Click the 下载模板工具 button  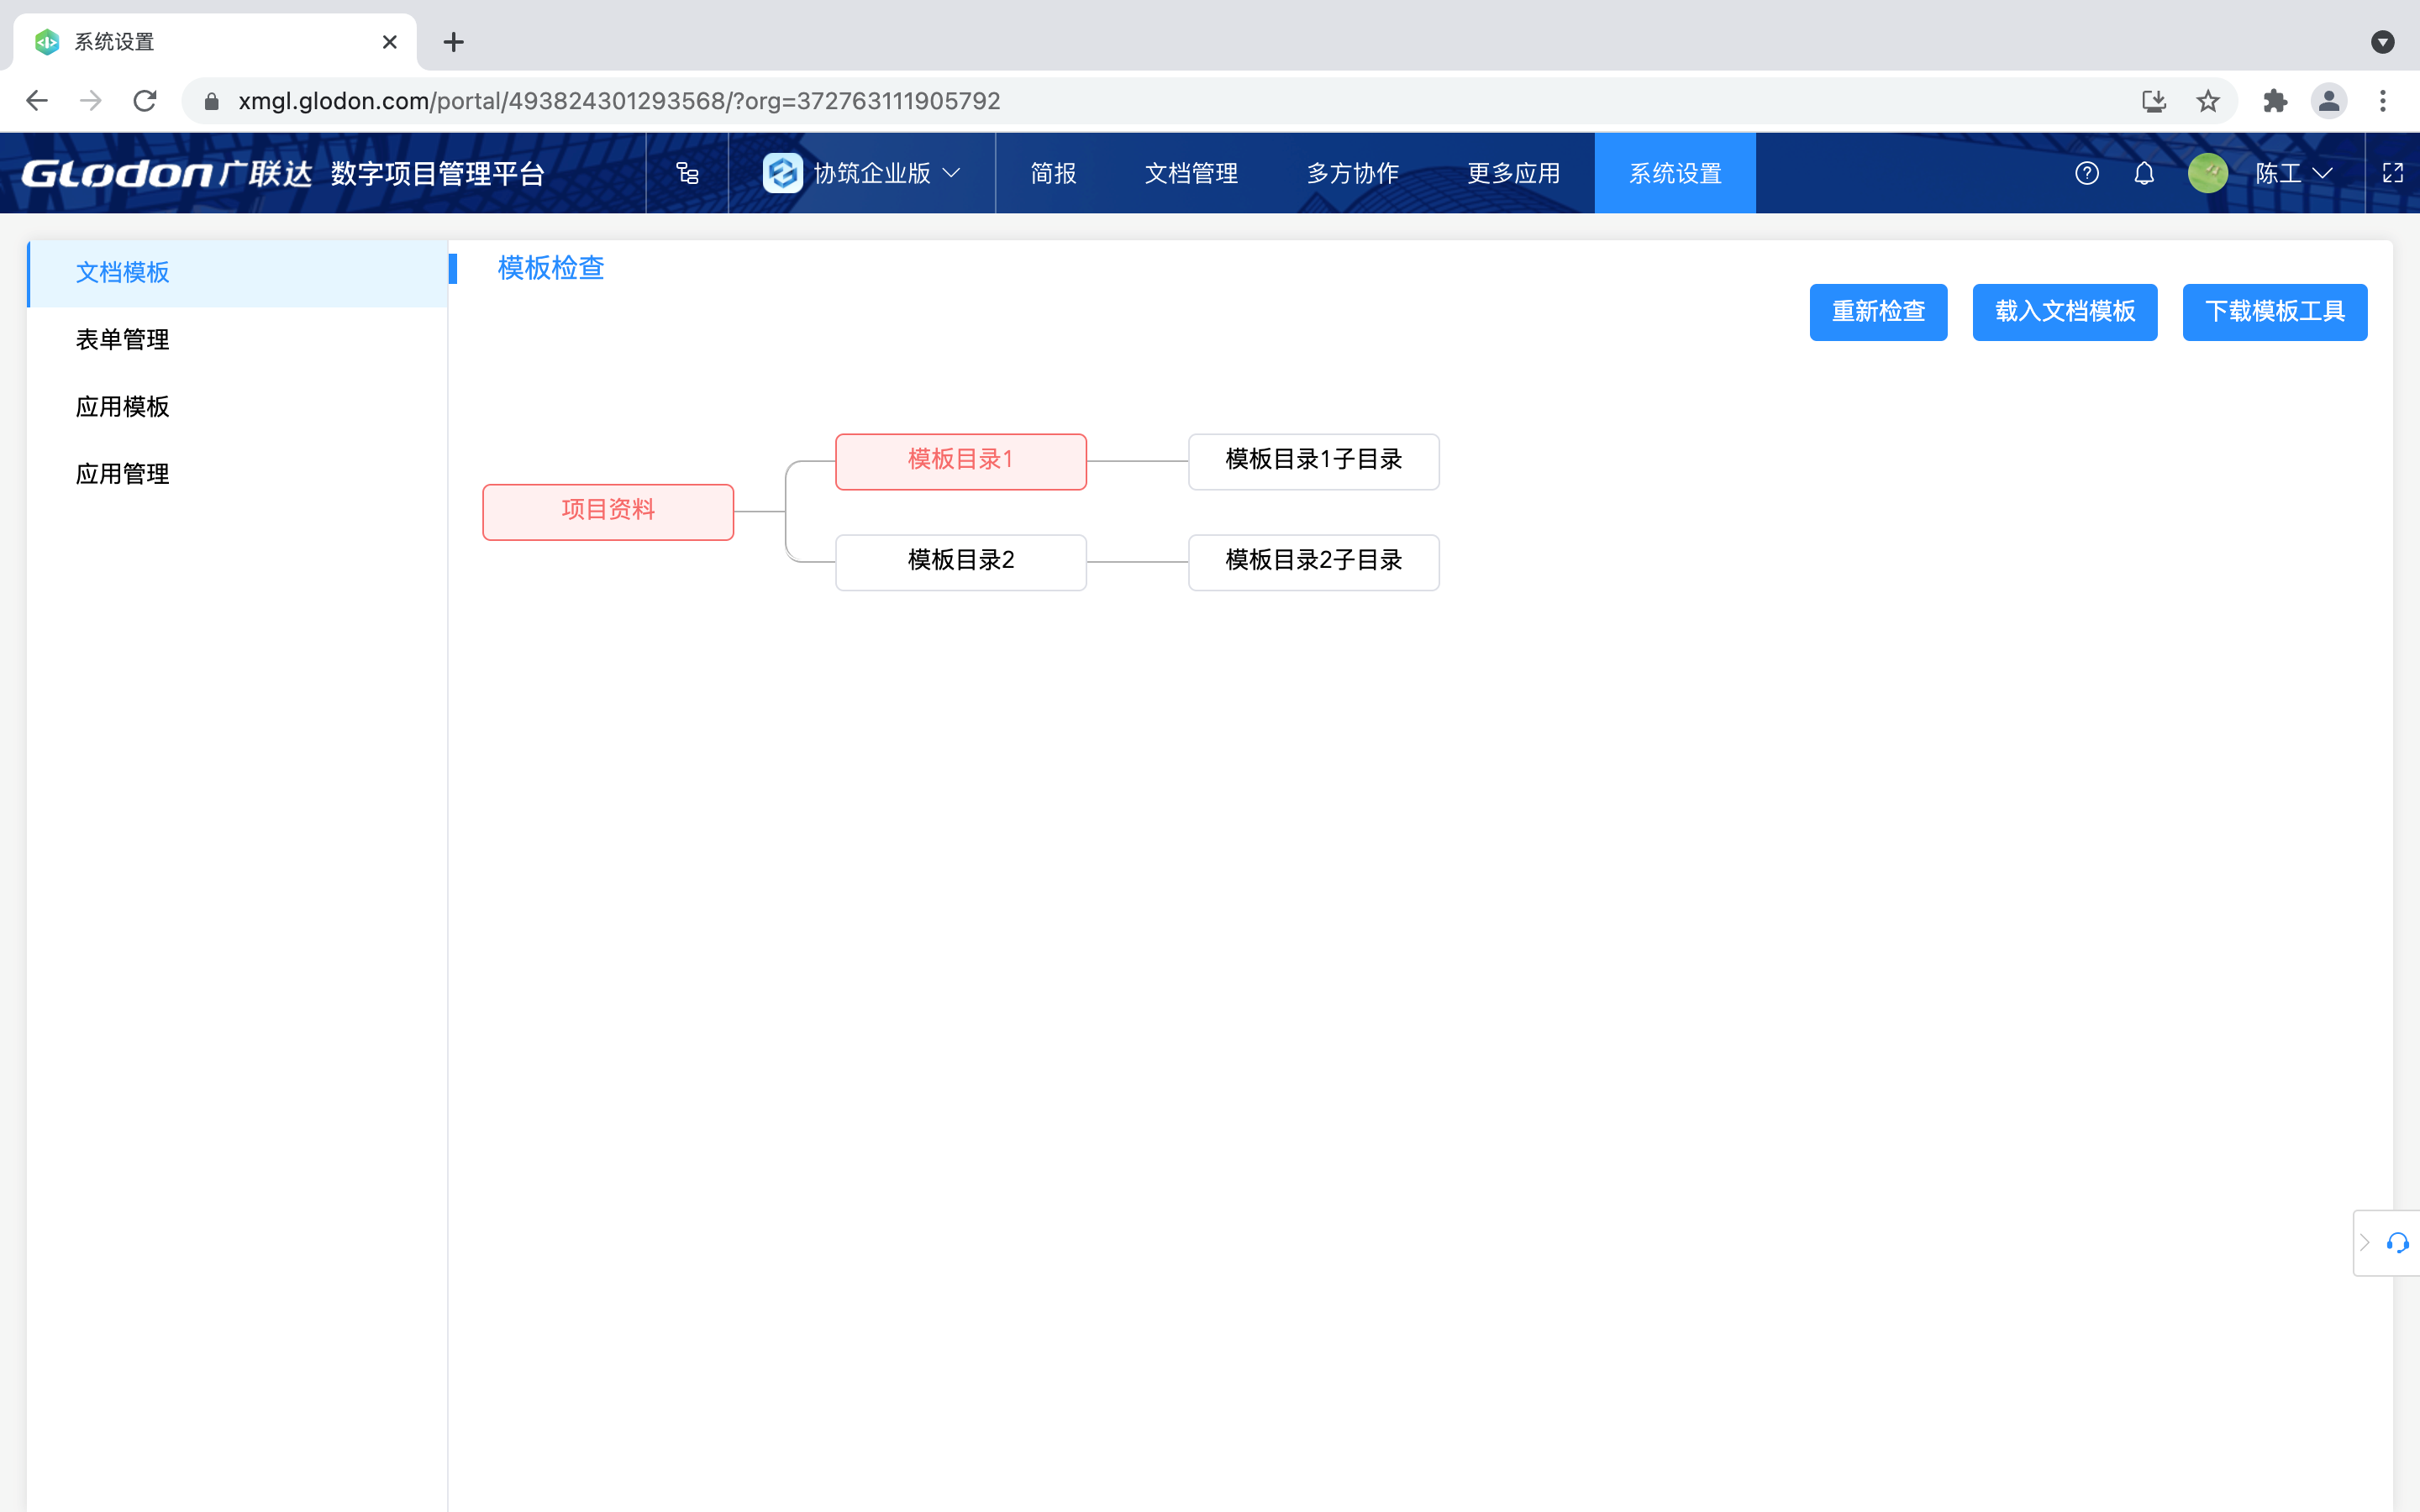click(x=2274, y=312)
